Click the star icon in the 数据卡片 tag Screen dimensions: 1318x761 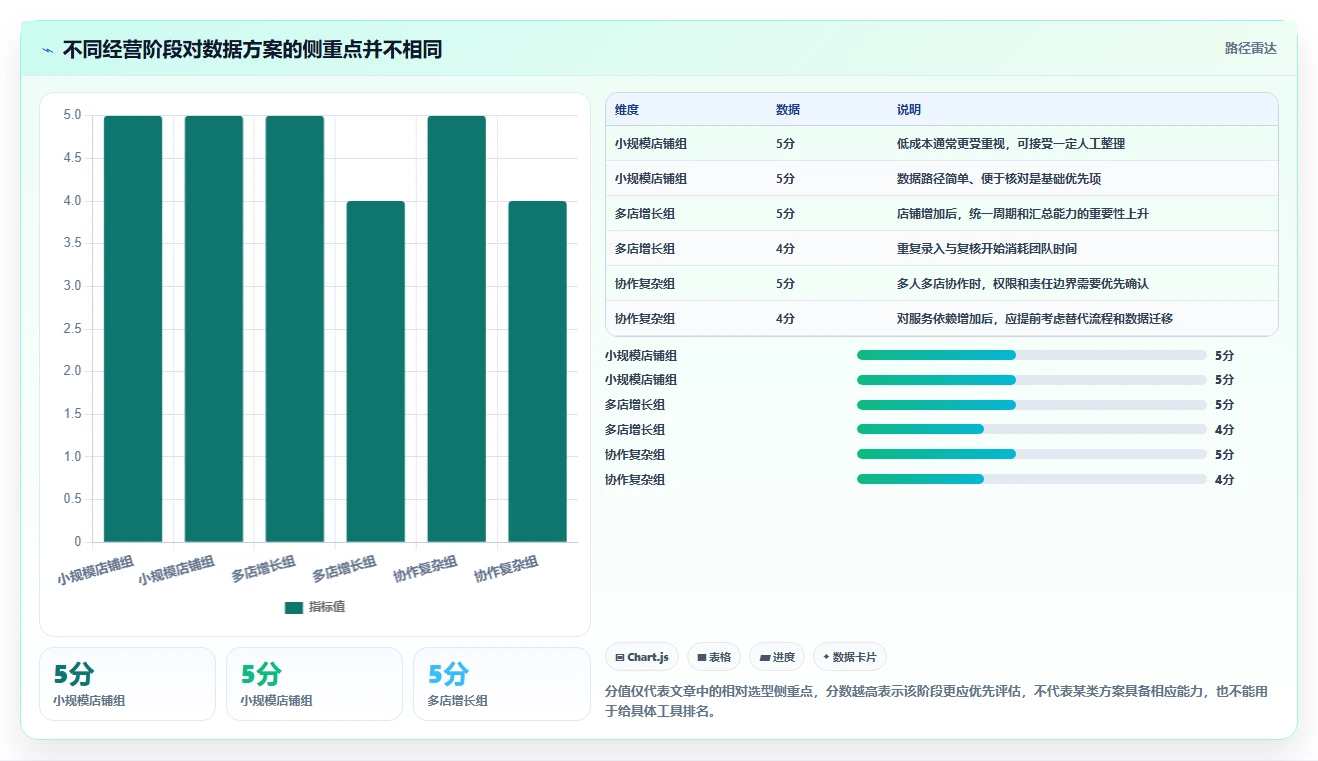click(826, 657)
